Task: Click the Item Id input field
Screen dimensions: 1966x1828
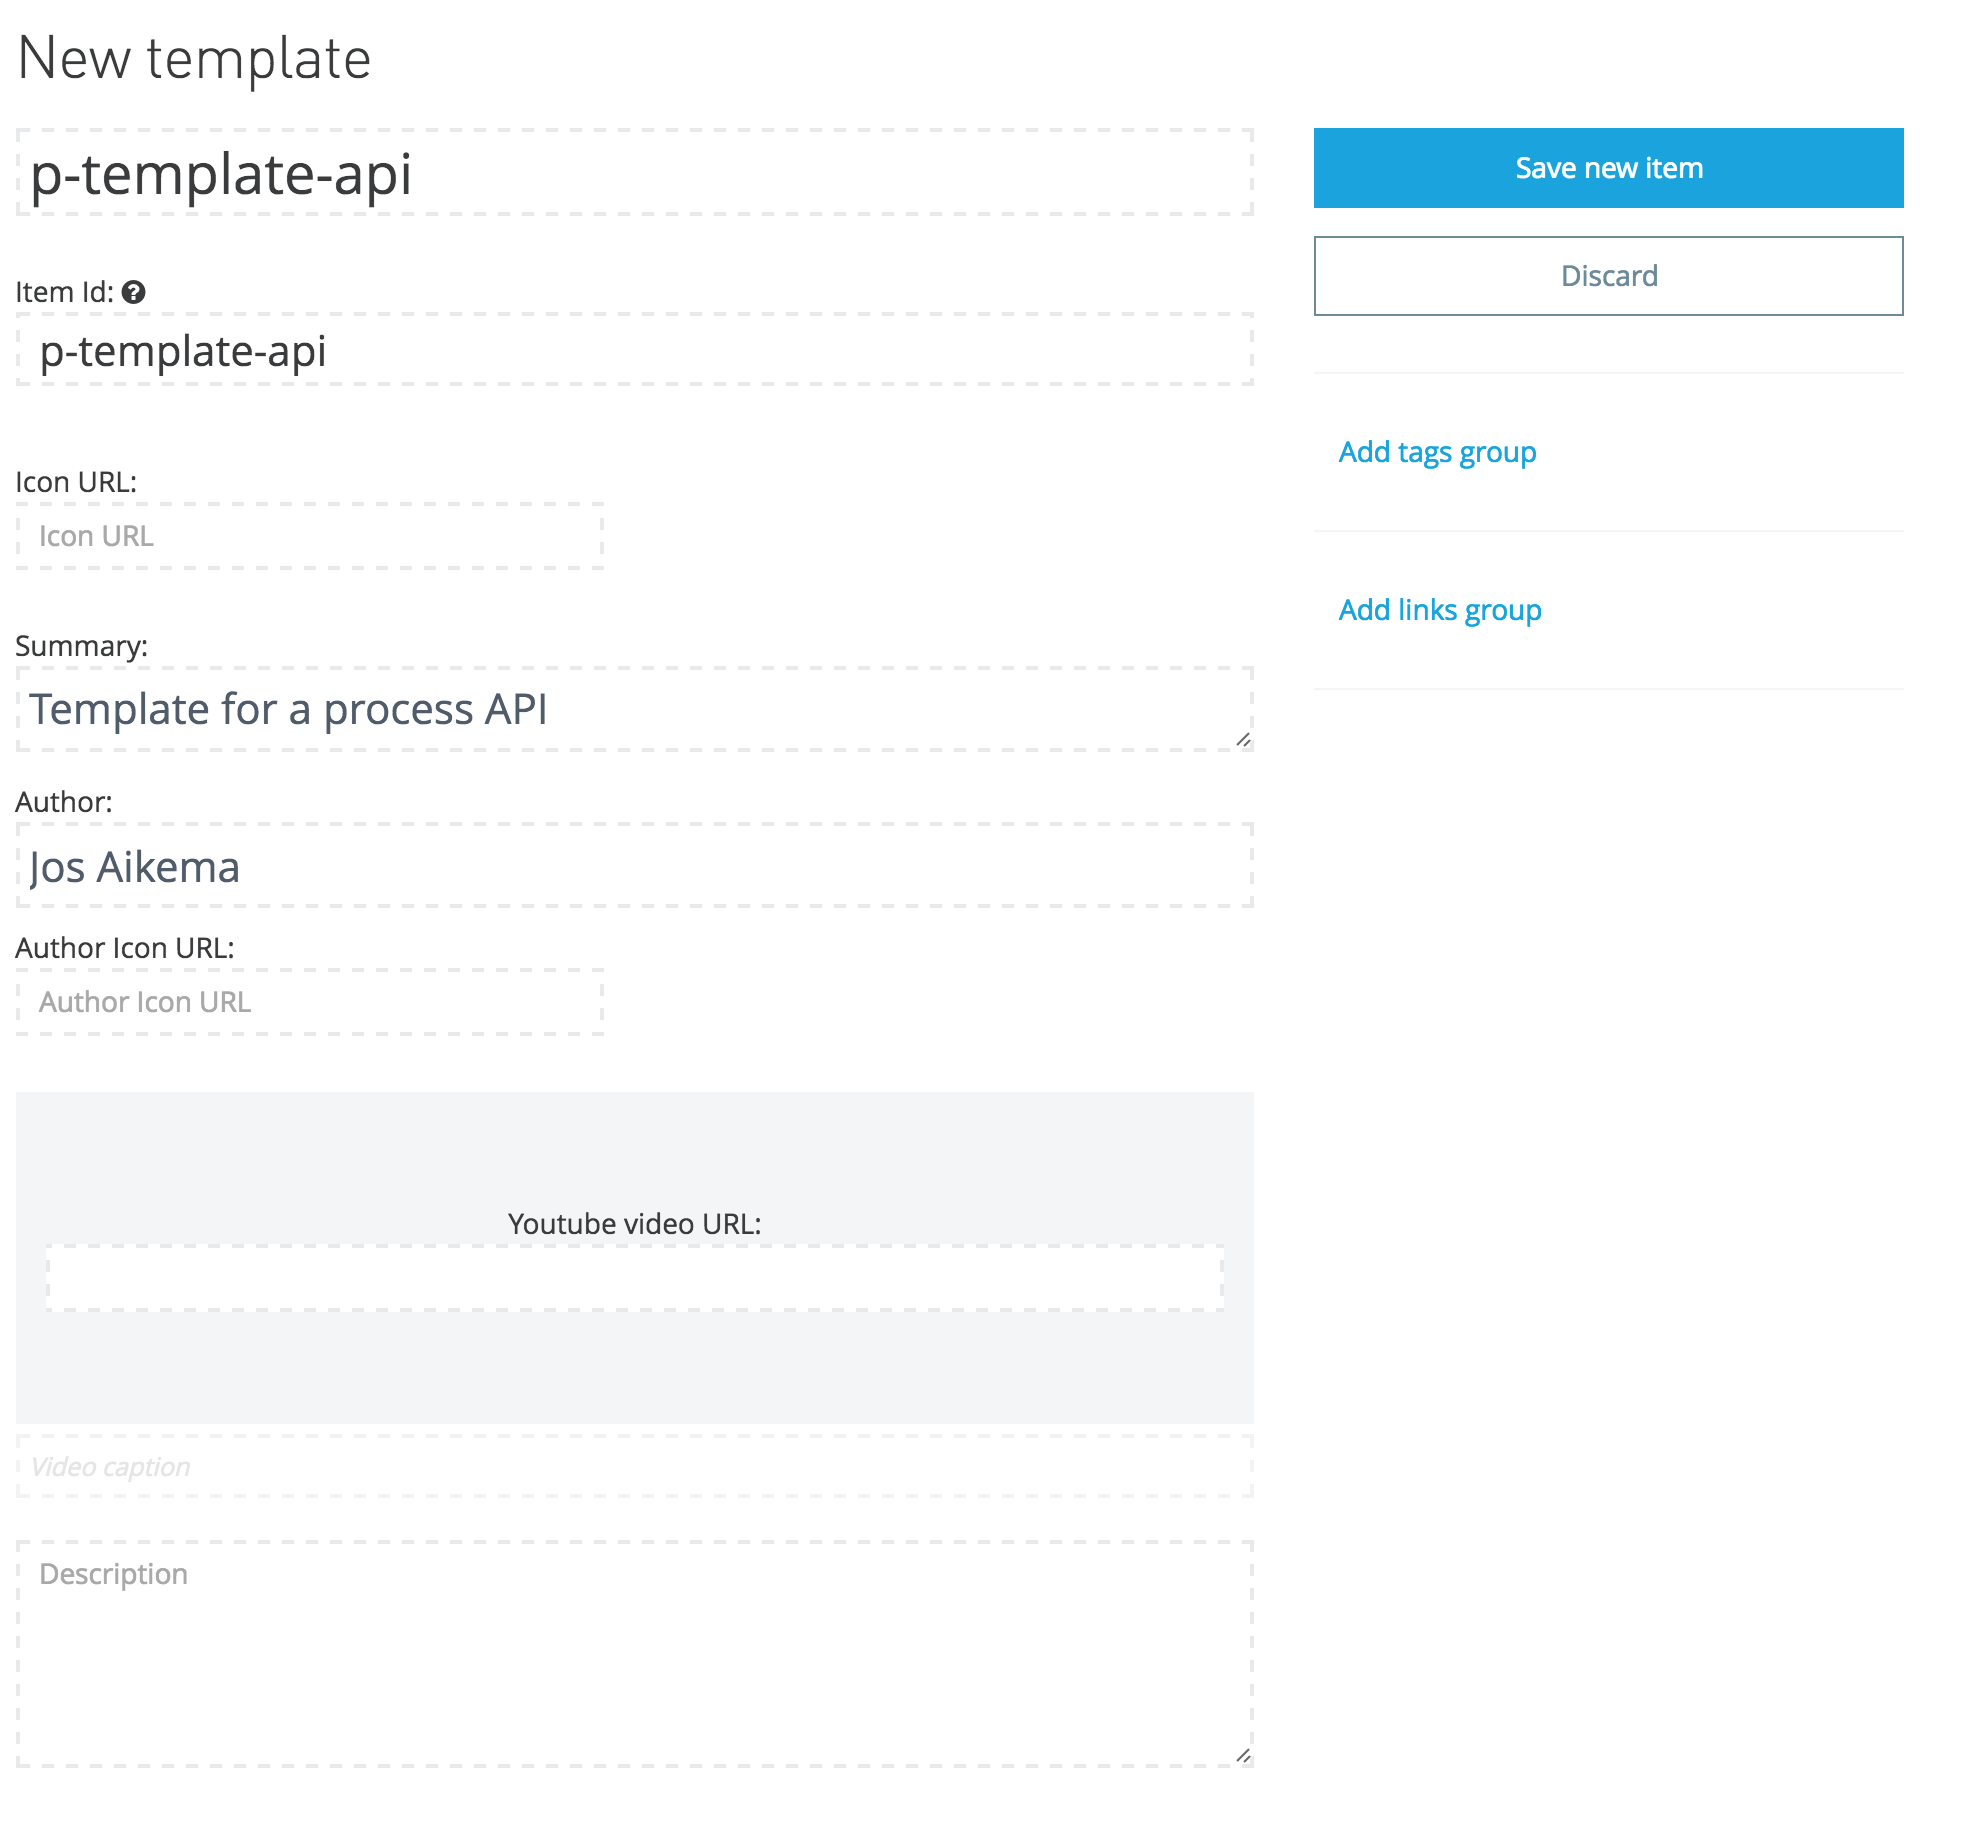Action: pyautogui.click(x=634, y=351)
